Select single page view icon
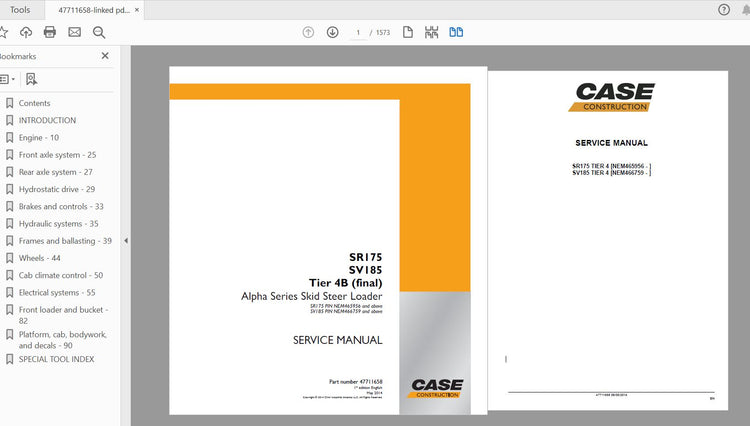The width and height of the screenshot is (750, 426). pos(408,32)
